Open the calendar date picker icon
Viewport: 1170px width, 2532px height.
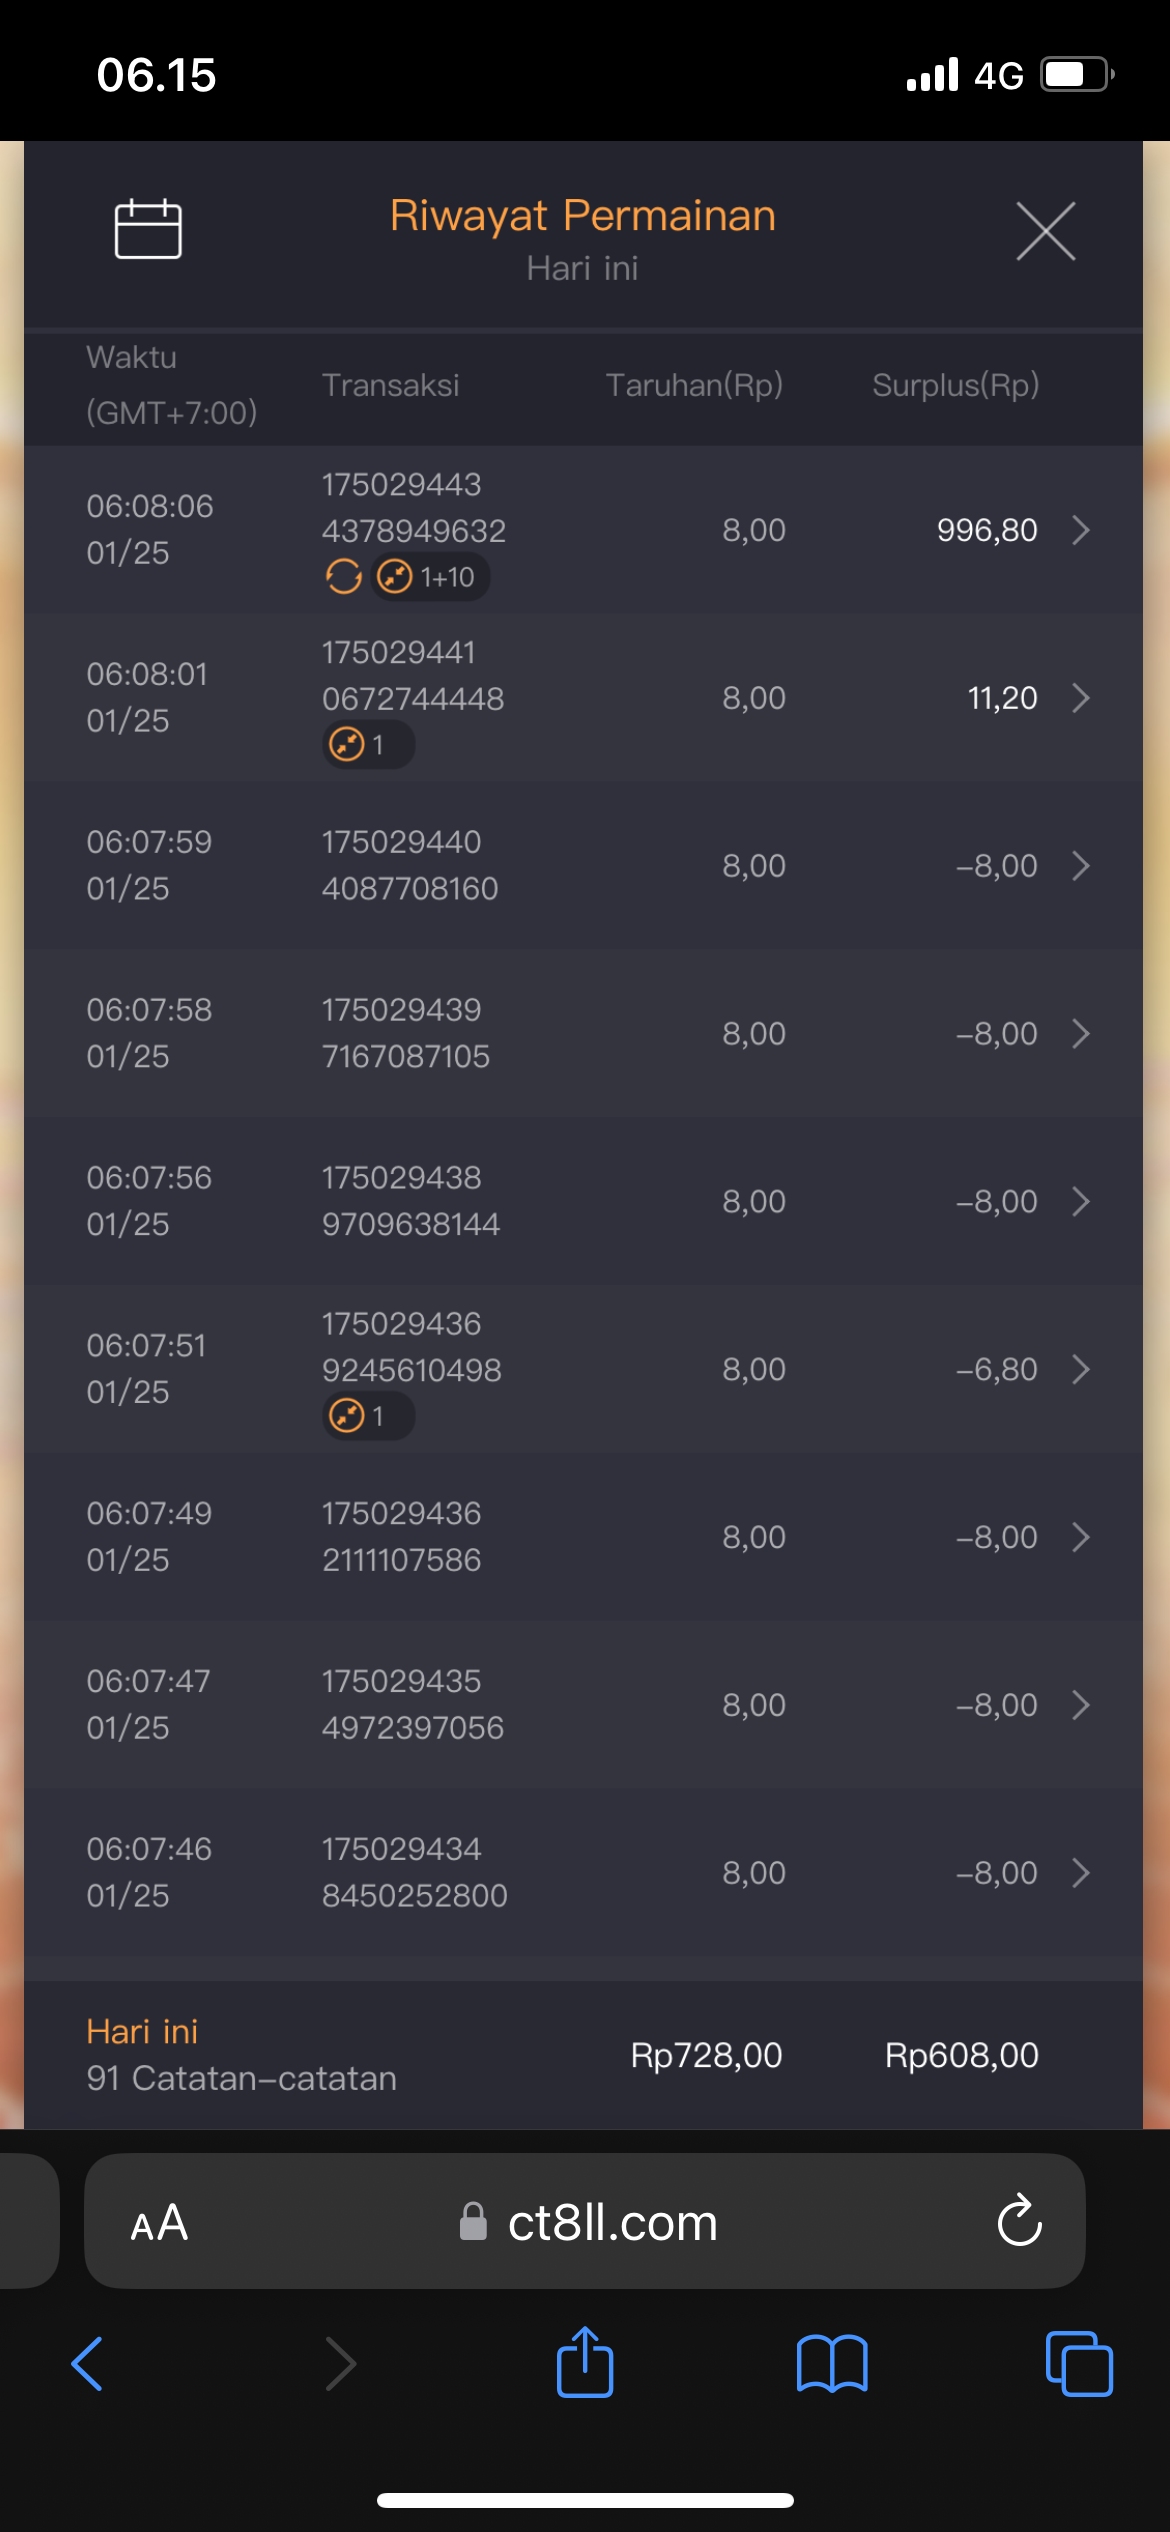[x=148, y=230]
